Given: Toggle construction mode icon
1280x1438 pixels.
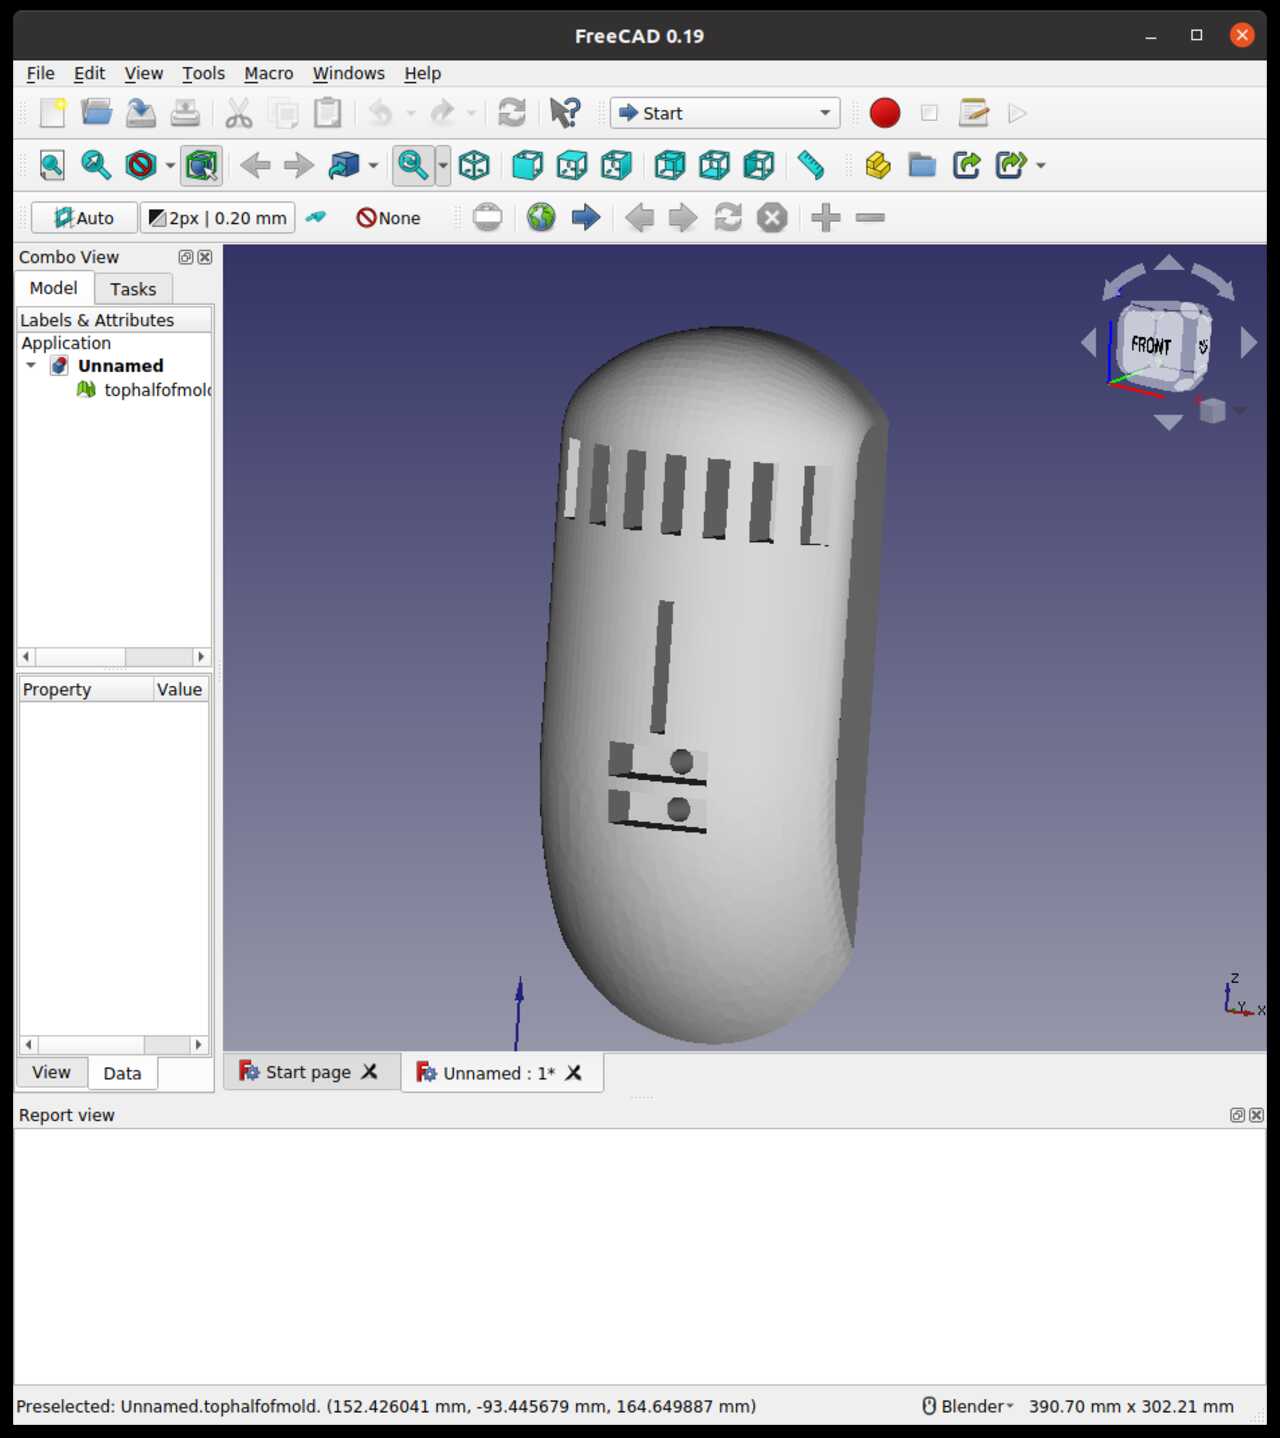Looking at the screenshot, I should (x=316, y=217).
